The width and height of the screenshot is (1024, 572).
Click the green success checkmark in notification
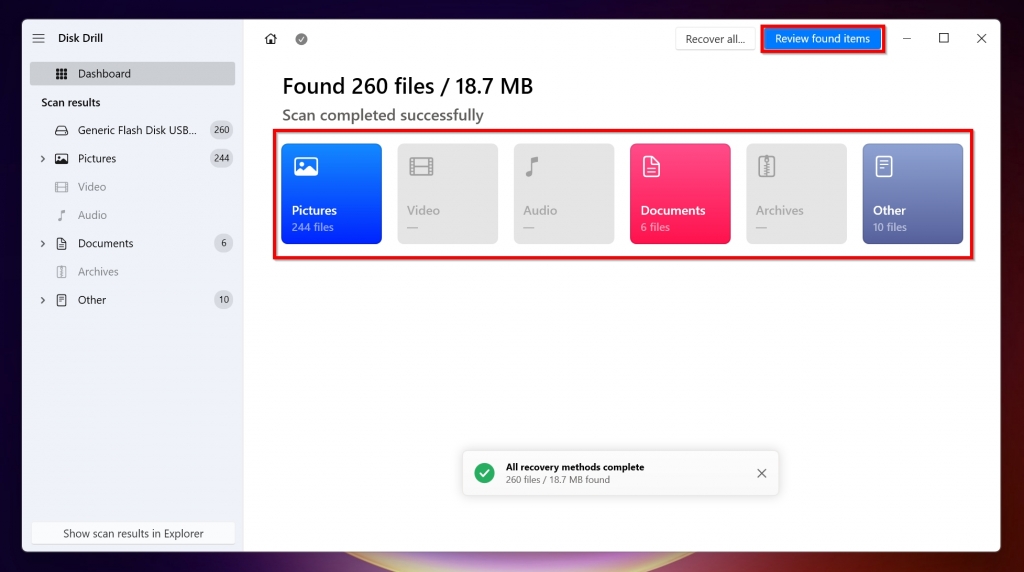(484, 473)
